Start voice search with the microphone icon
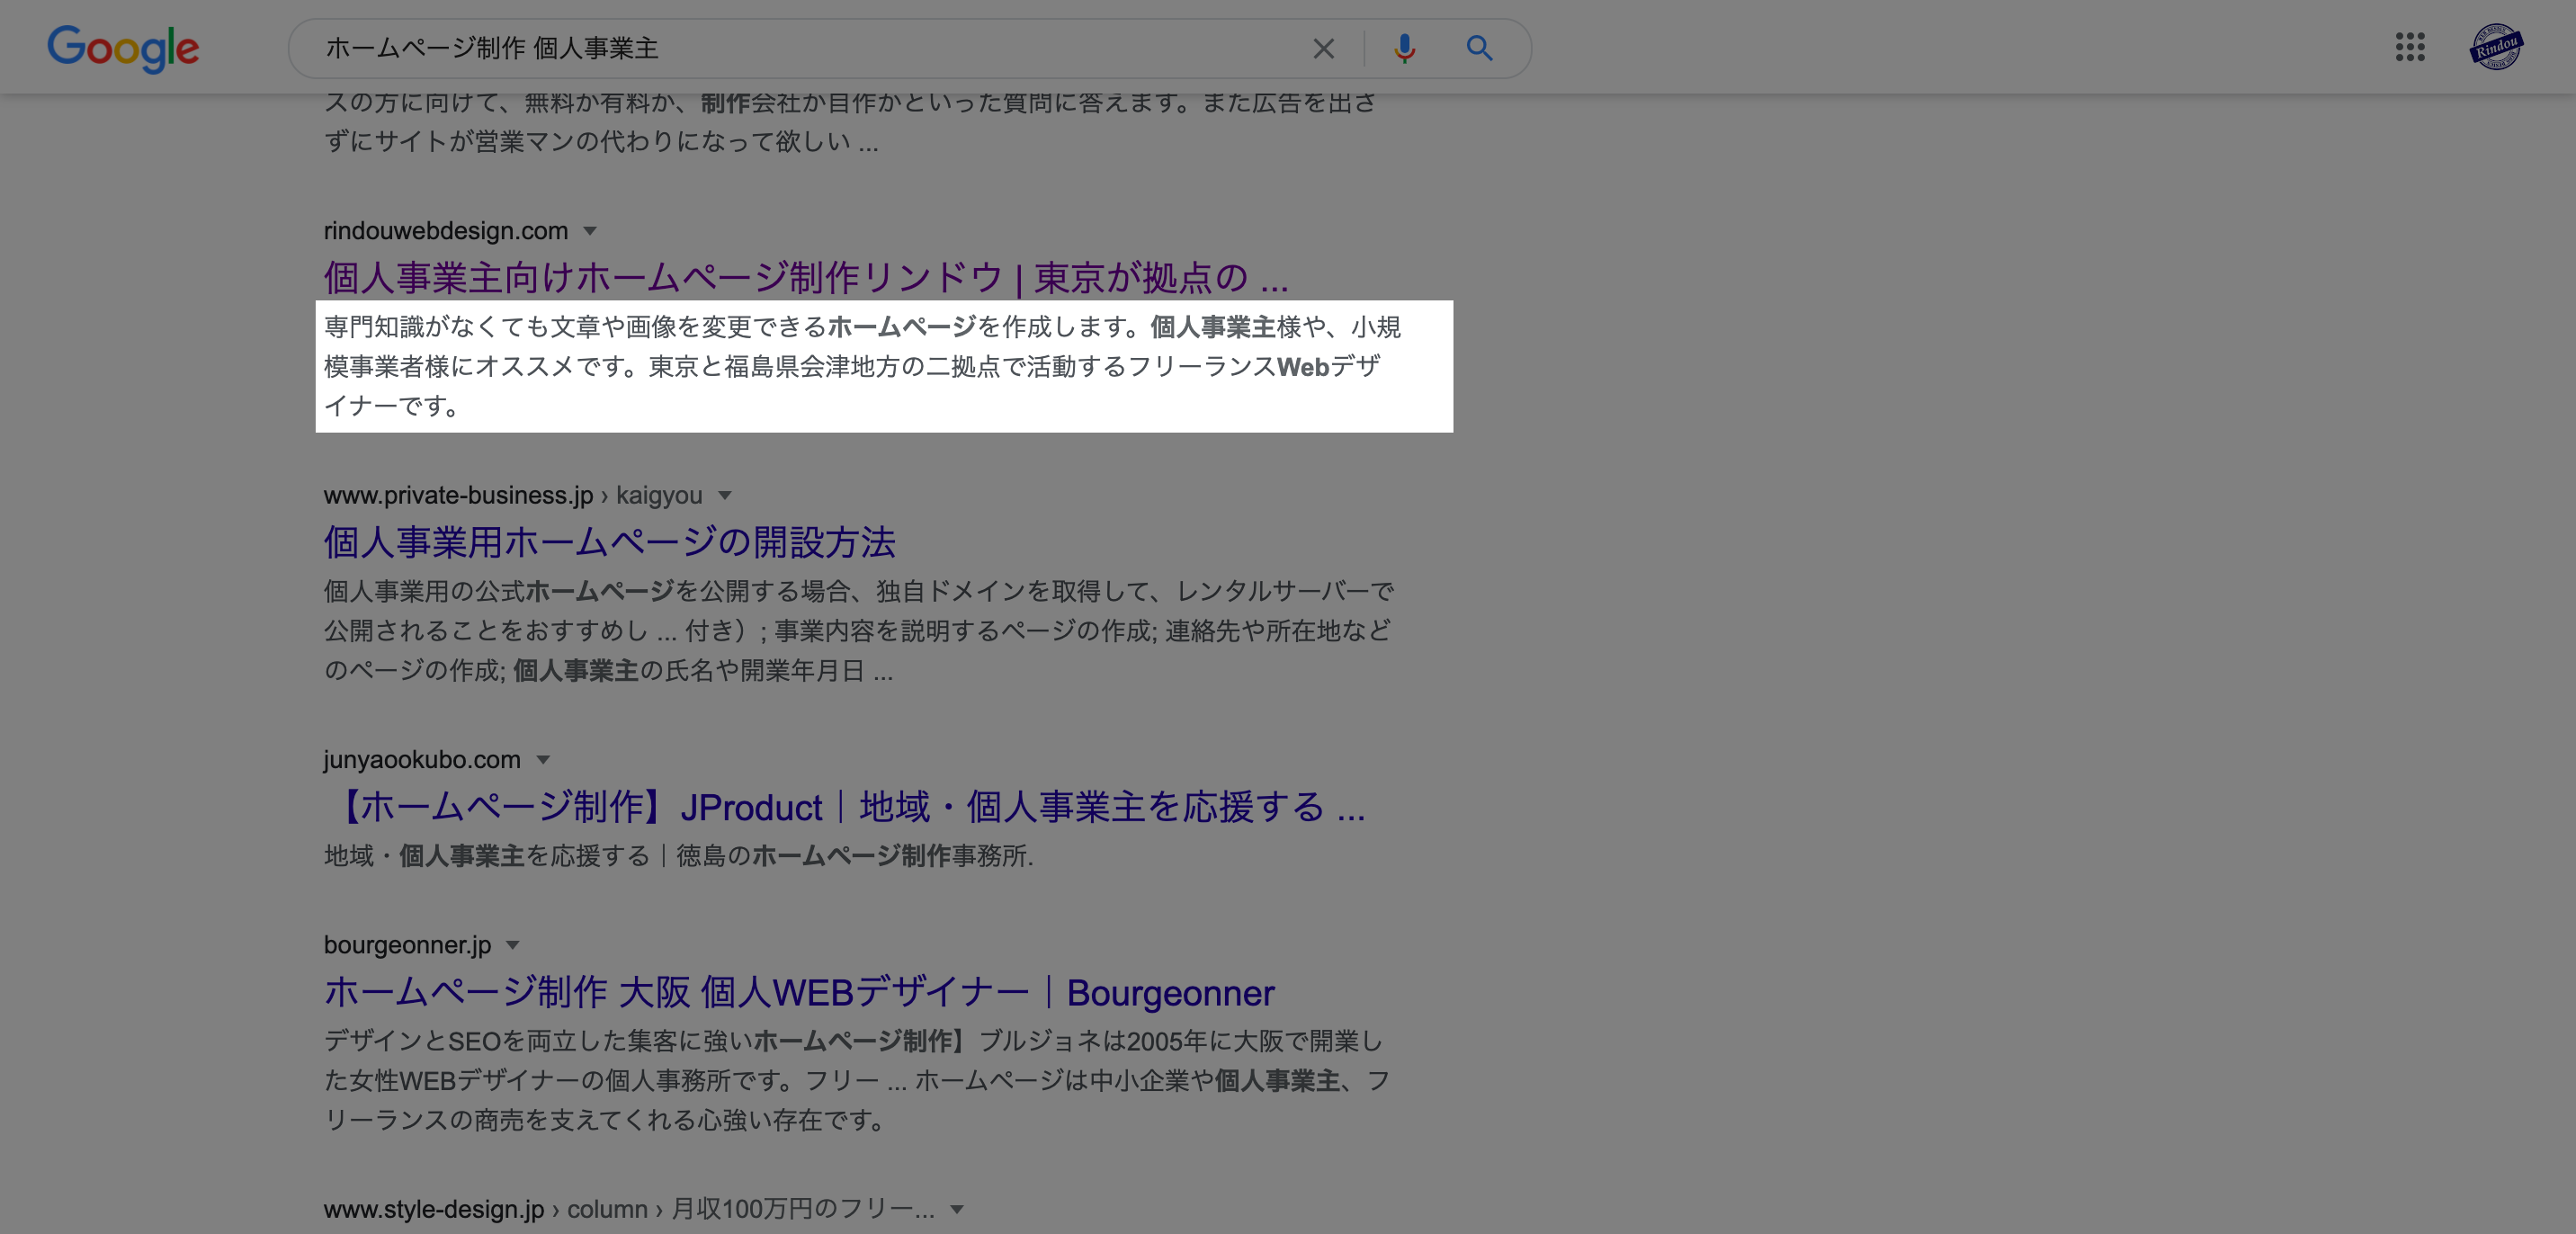This screenshot has width=2576, height=1234. click(x=1404, y=49)
